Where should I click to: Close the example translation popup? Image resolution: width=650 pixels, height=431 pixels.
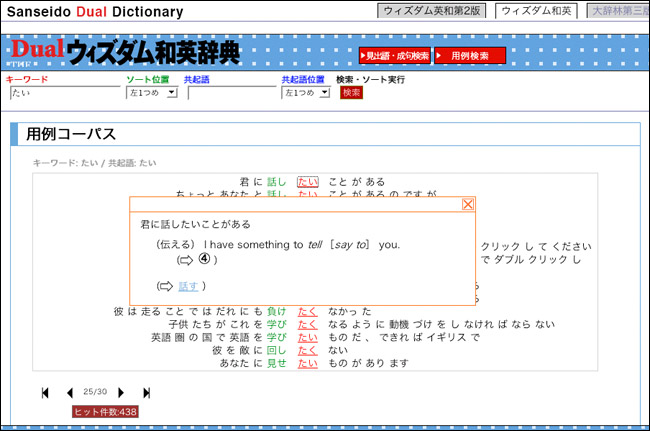pos(468,204)
